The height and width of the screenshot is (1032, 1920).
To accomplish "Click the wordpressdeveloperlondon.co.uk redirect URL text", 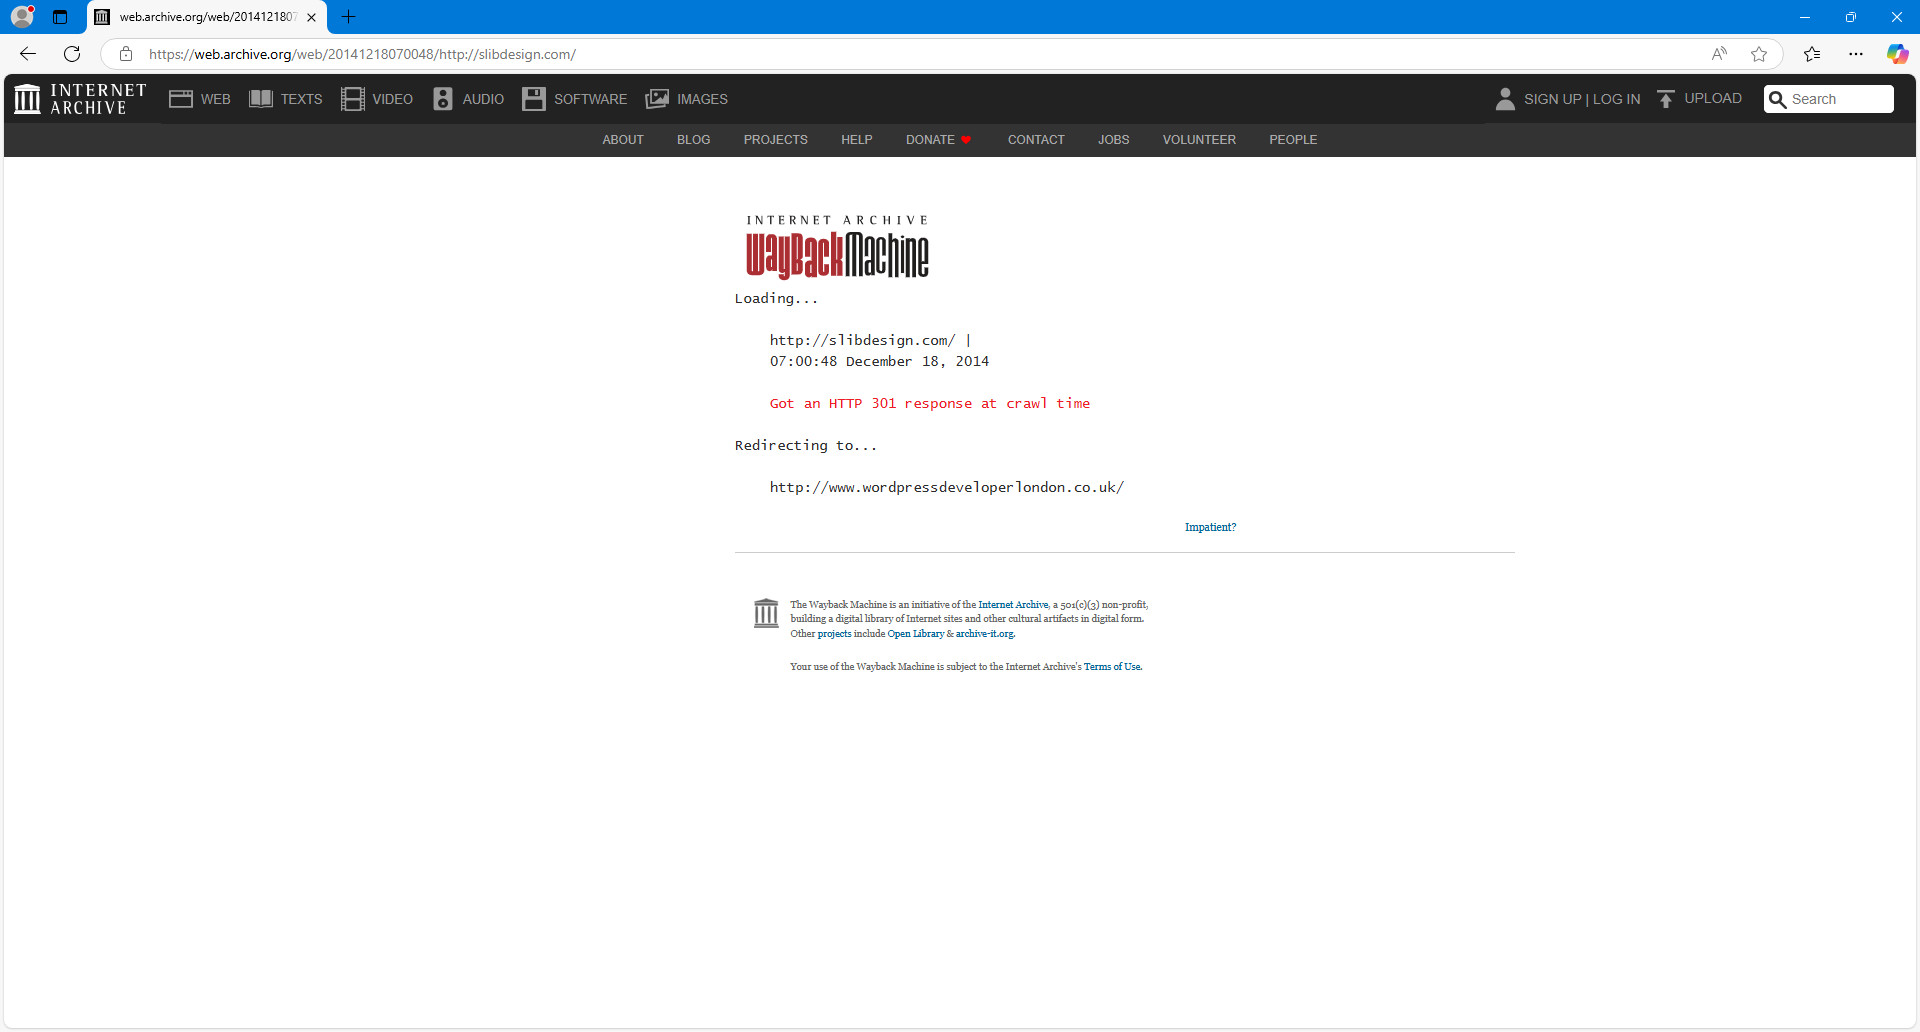I will coord(947,487).
